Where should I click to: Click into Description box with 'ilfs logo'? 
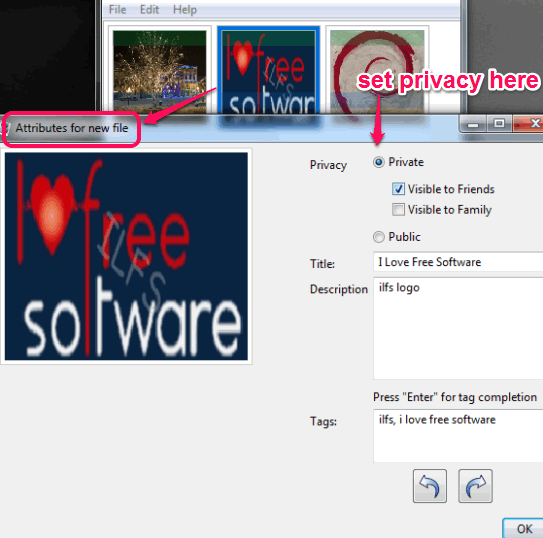click(458, 328)
